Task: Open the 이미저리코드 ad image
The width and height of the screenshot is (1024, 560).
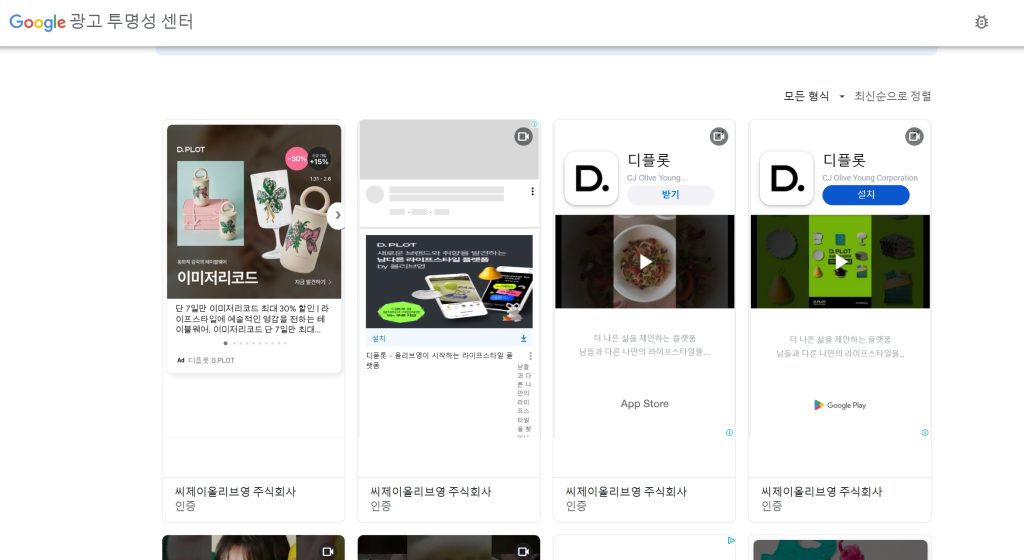Action: 254,211
